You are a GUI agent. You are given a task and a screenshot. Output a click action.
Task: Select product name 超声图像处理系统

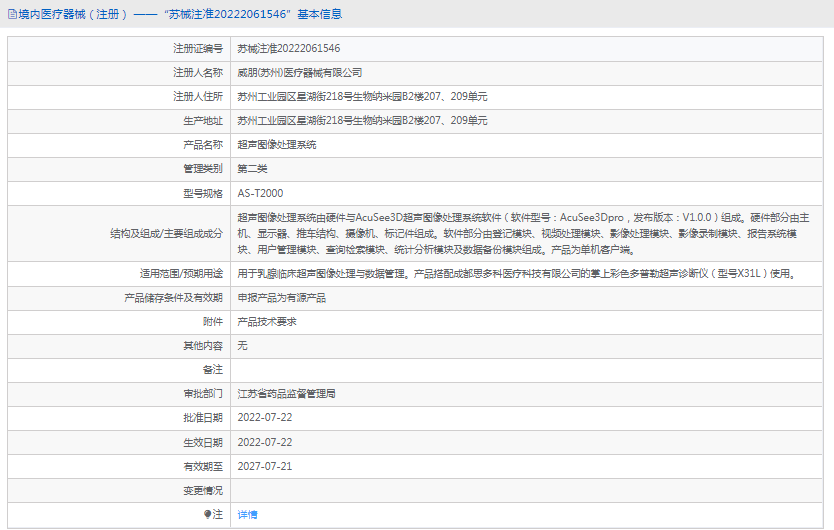[277, 145]
